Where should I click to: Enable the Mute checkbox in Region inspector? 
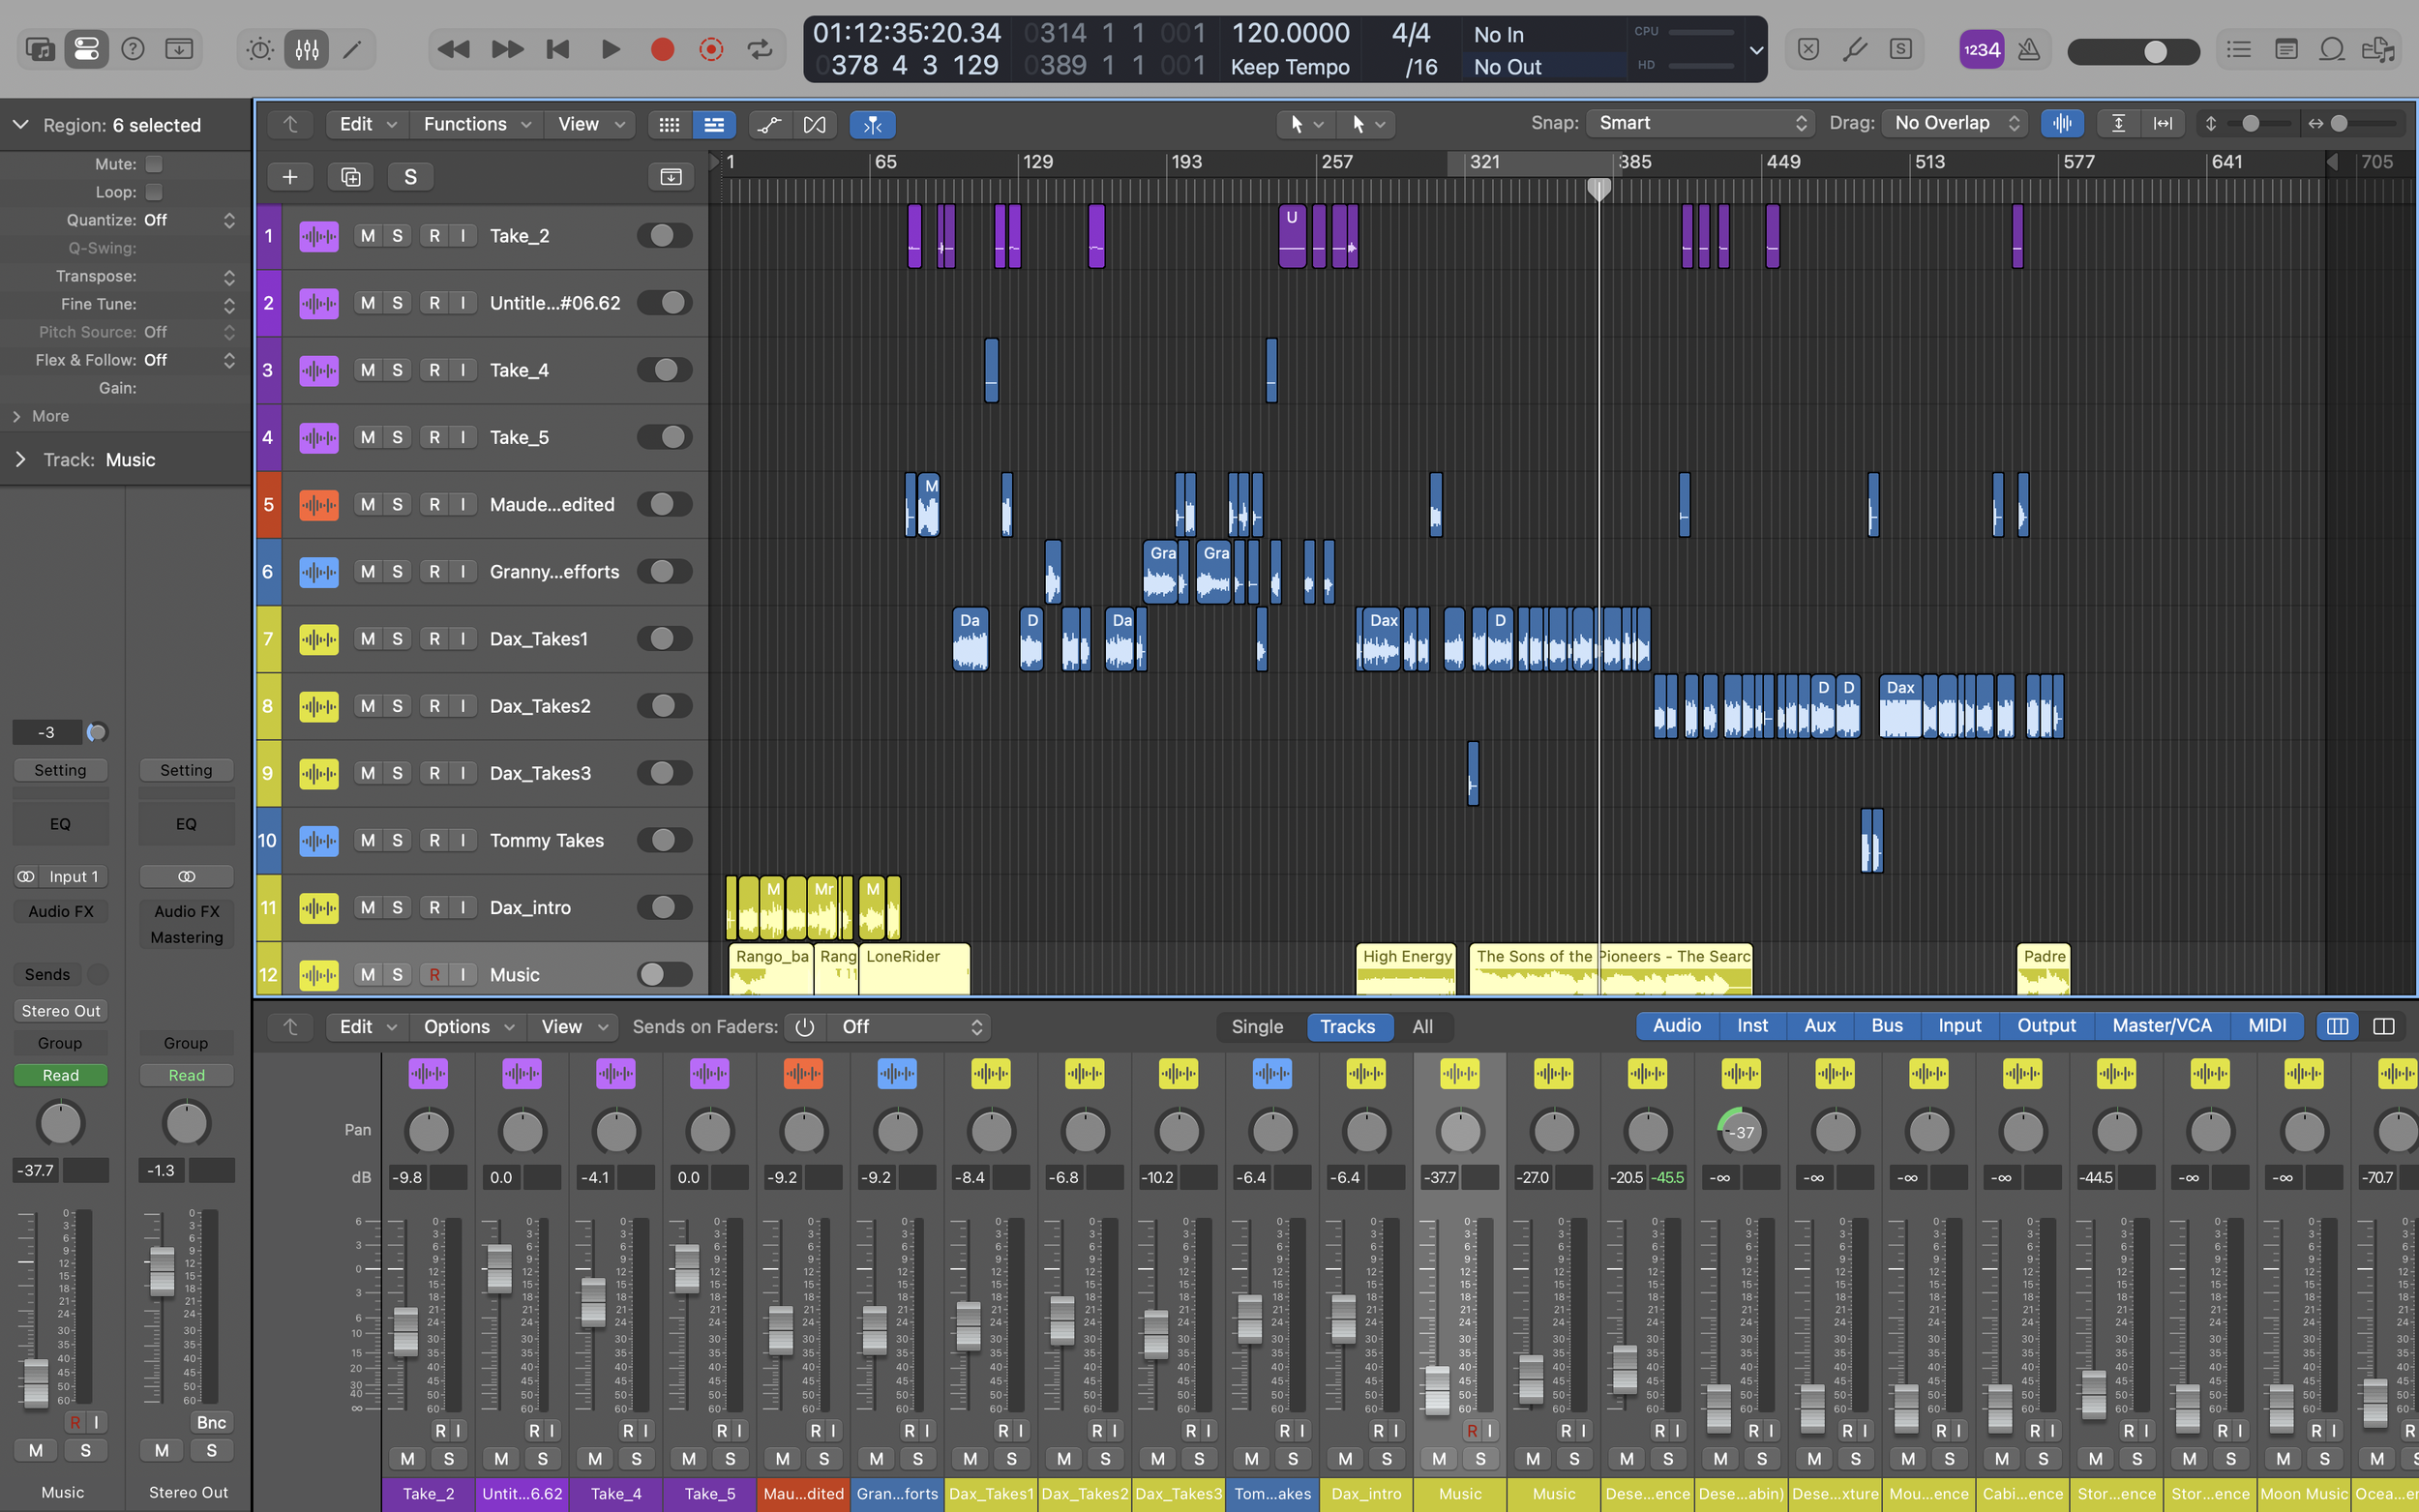pyautogui.click(x=154, y=164)
